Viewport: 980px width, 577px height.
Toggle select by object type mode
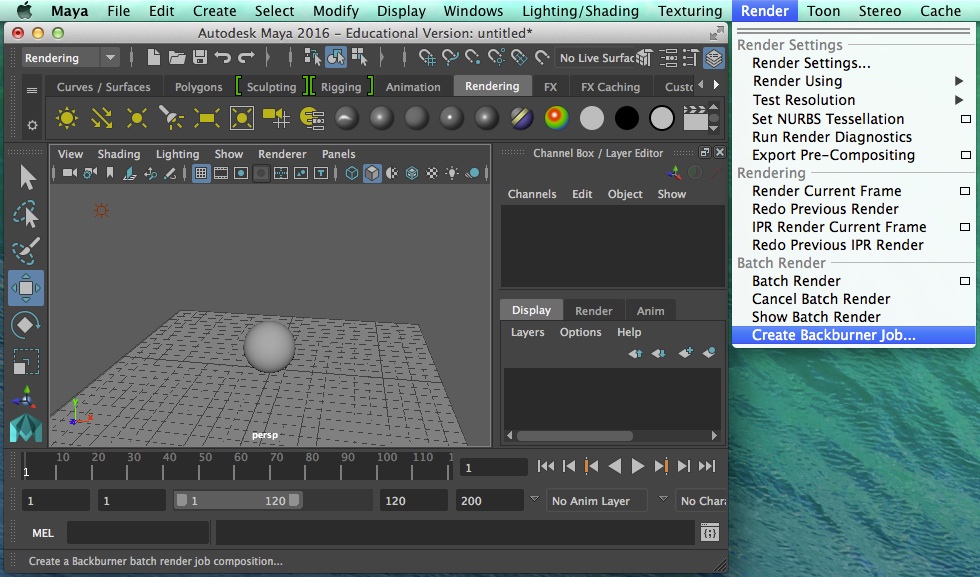336,58
